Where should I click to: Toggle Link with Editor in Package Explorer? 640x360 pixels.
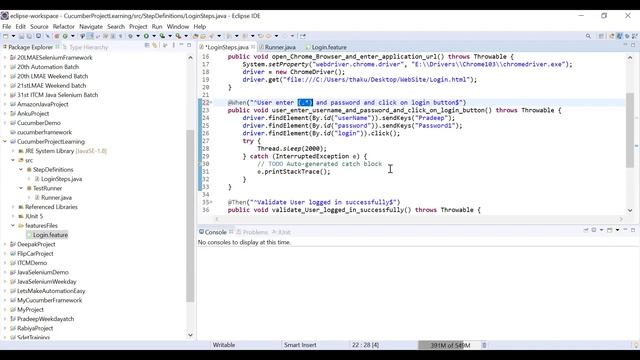point(155,45)
